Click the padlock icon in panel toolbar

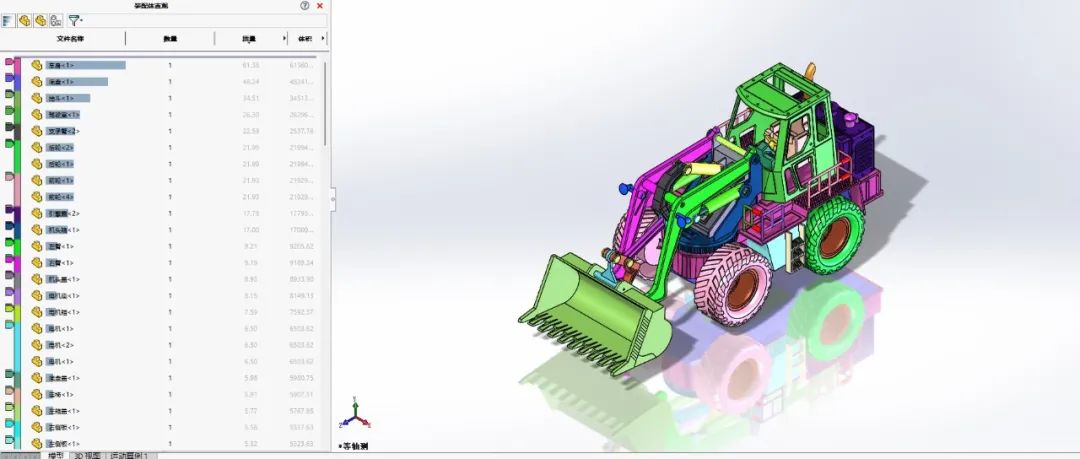click(56, 21)
